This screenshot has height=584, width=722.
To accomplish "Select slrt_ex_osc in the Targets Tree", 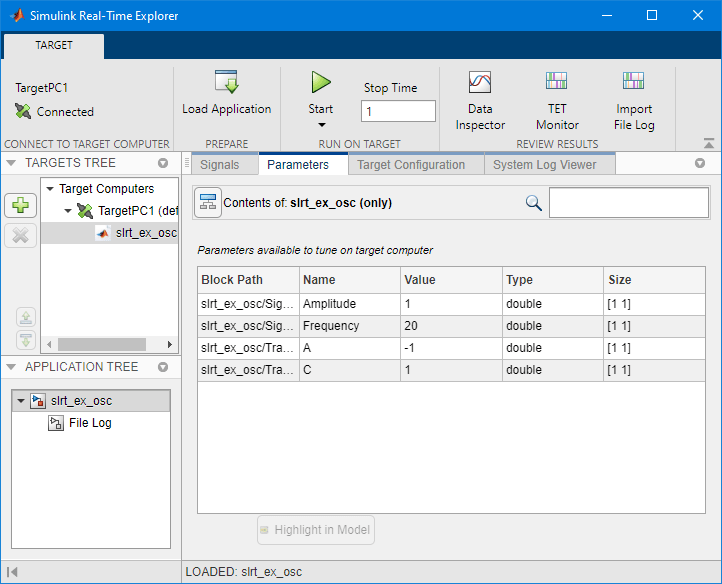I will click(110, 233).
